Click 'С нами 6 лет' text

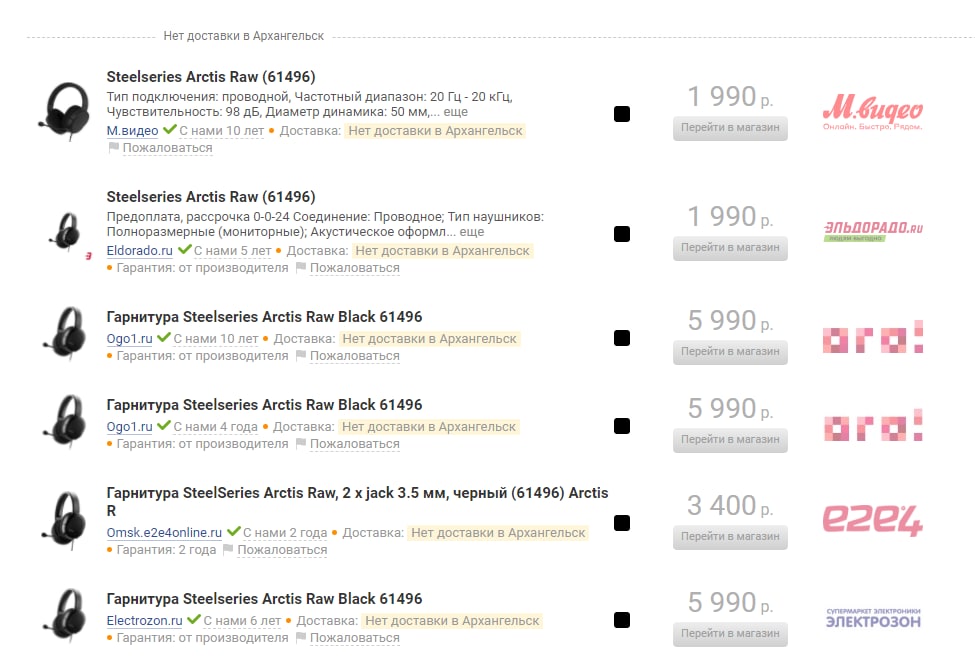(x=243, y=622)
